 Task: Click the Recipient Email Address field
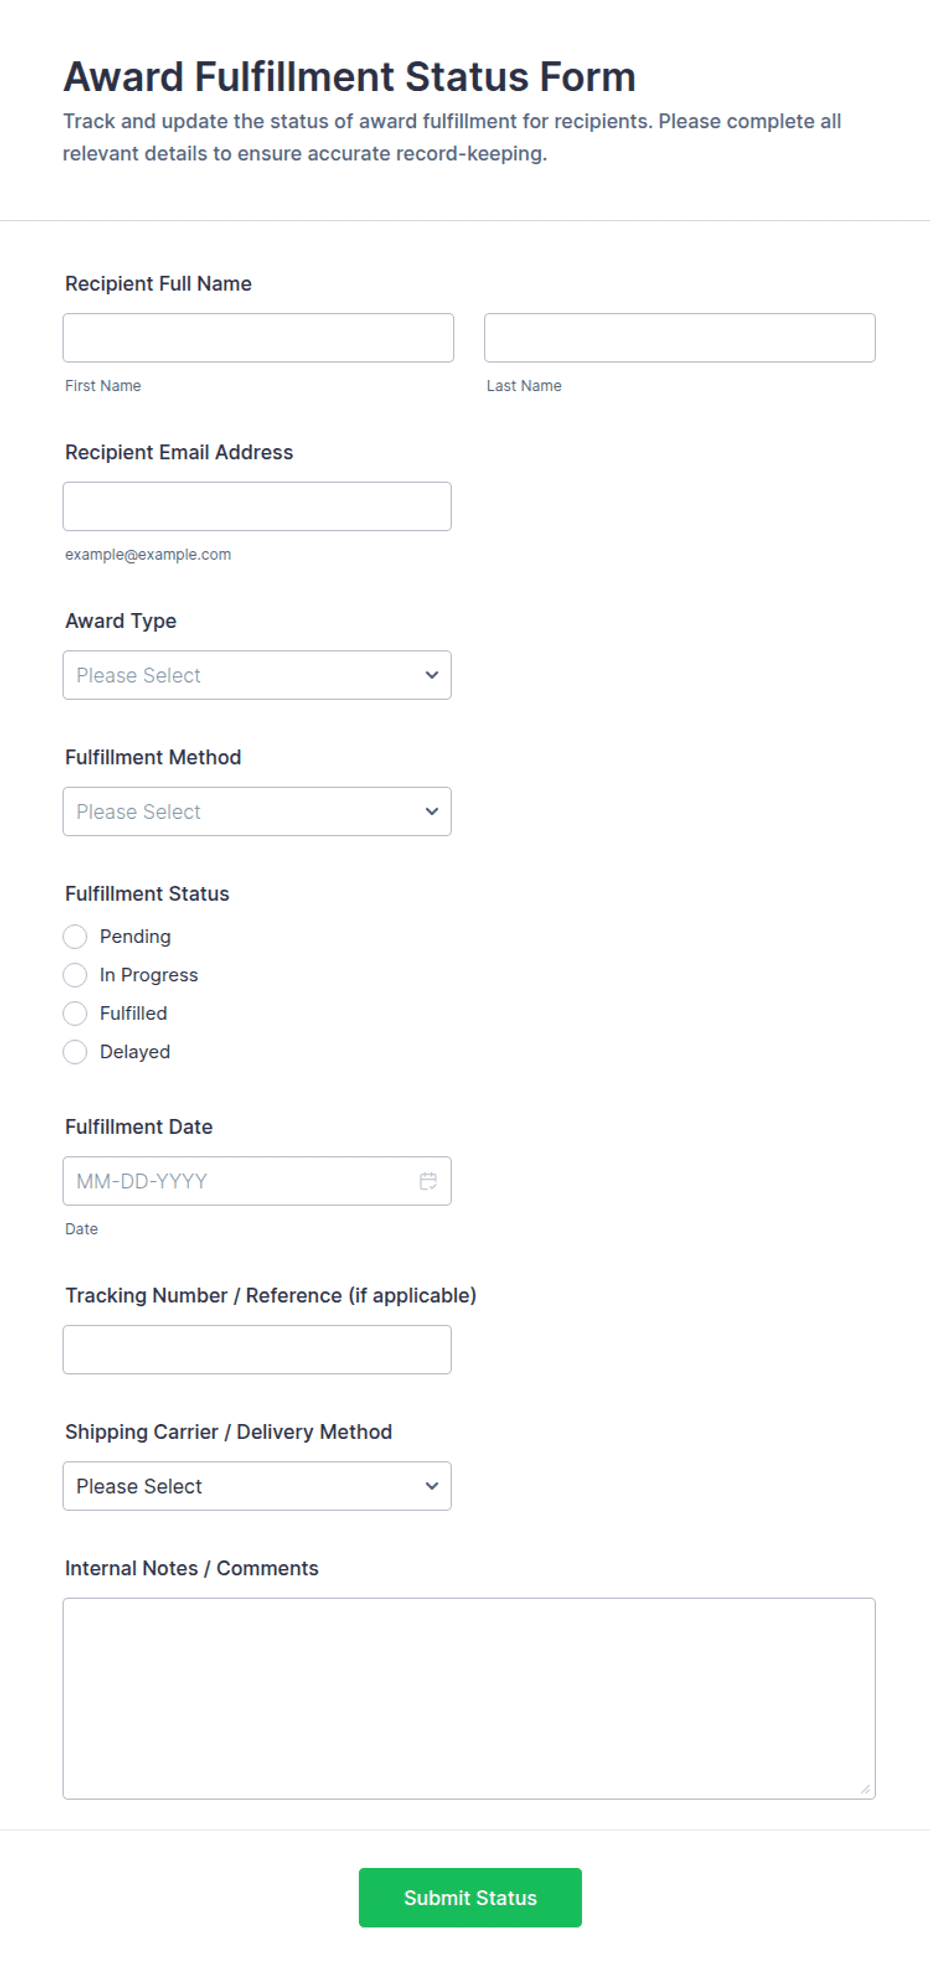tap(257, 506)
